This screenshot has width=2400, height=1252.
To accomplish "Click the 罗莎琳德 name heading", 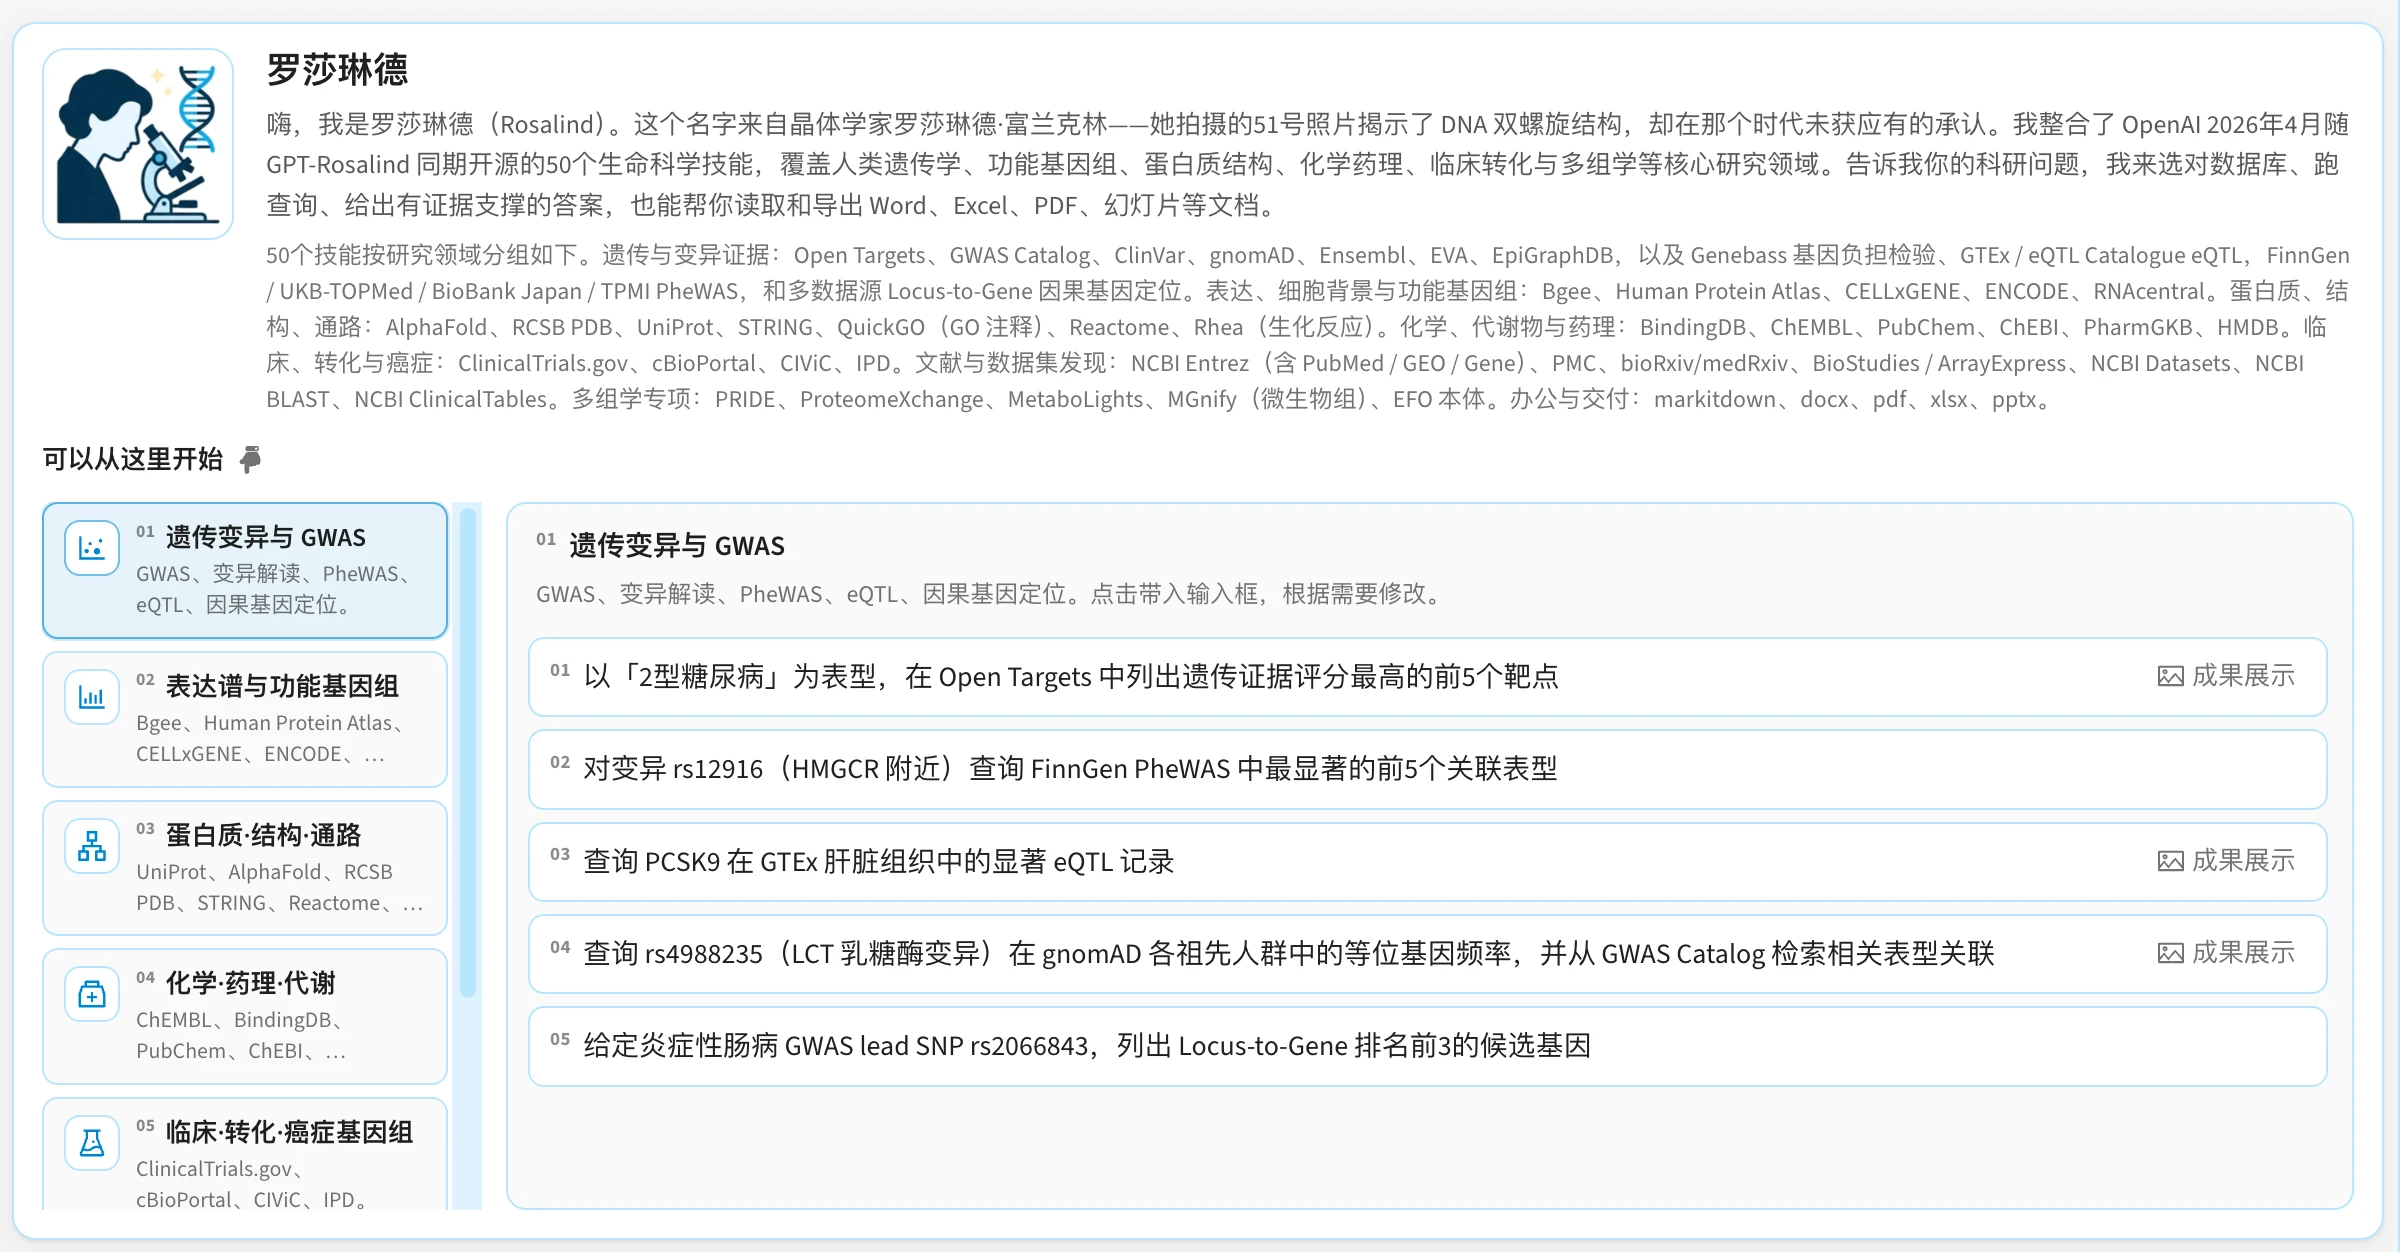I will coord(337,70).
